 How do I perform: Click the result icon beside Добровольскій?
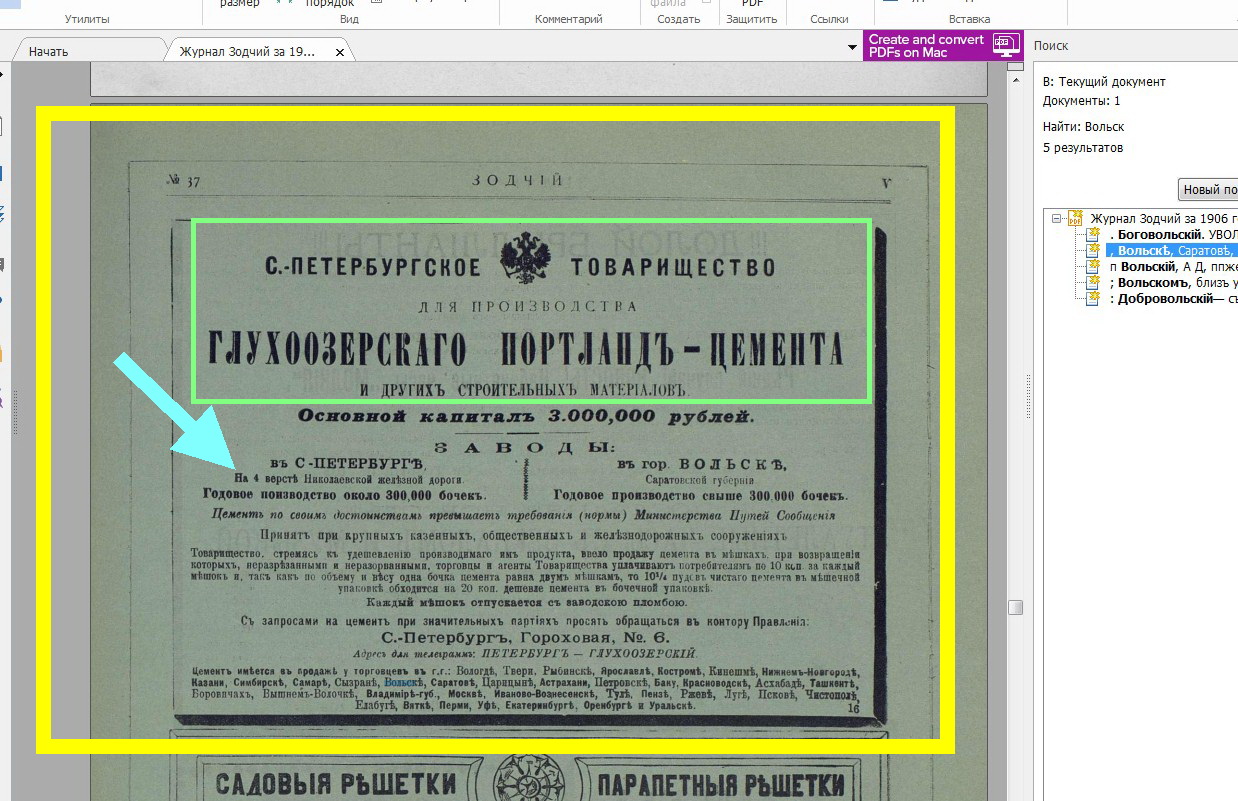tap(1093, 298)
